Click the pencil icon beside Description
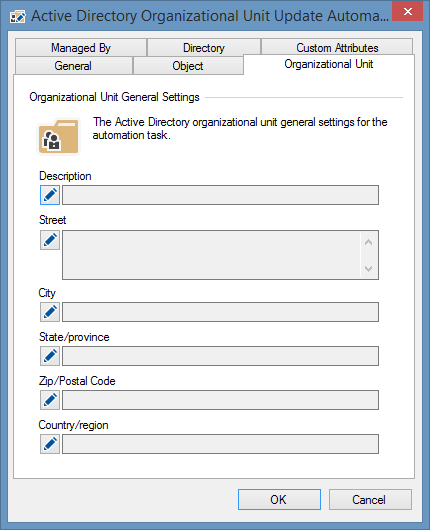Viewport: 430px width, 530px height. (50, 195)
